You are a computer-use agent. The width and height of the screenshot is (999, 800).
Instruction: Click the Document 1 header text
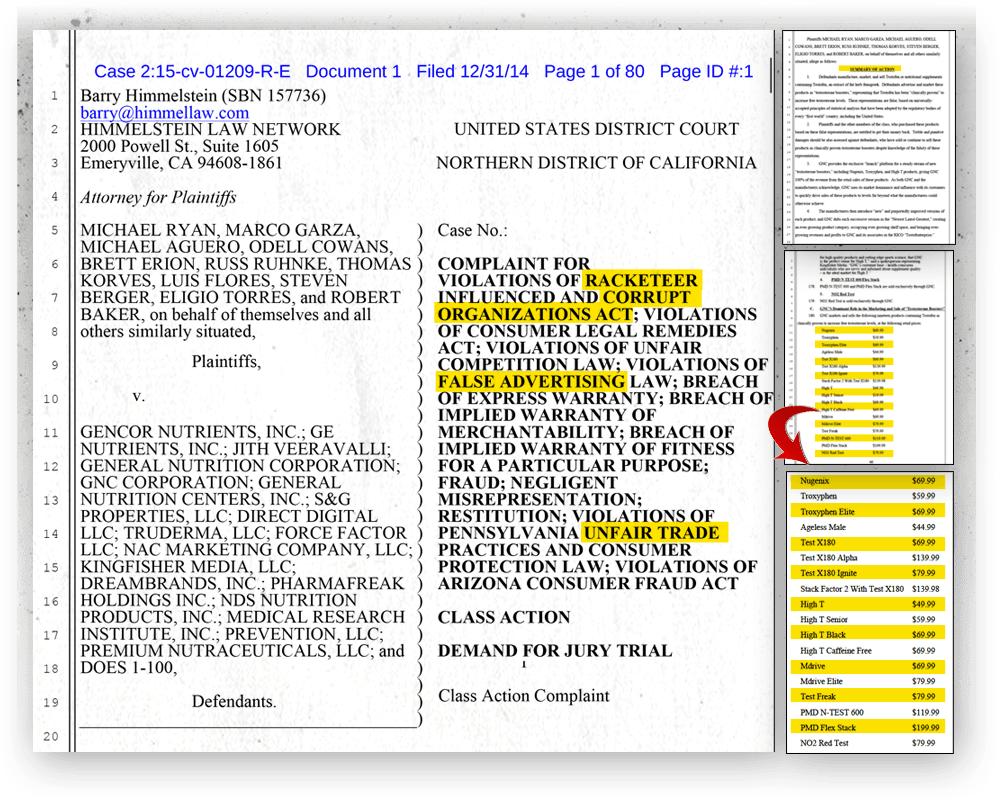coord(353,71)
